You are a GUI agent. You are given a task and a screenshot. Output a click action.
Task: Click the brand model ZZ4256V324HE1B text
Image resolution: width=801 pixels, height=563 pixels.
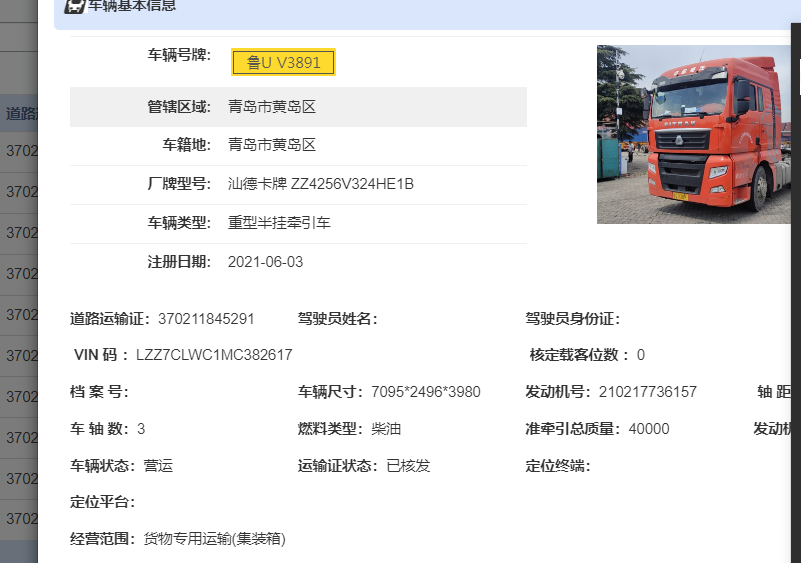tap(320, 184)
